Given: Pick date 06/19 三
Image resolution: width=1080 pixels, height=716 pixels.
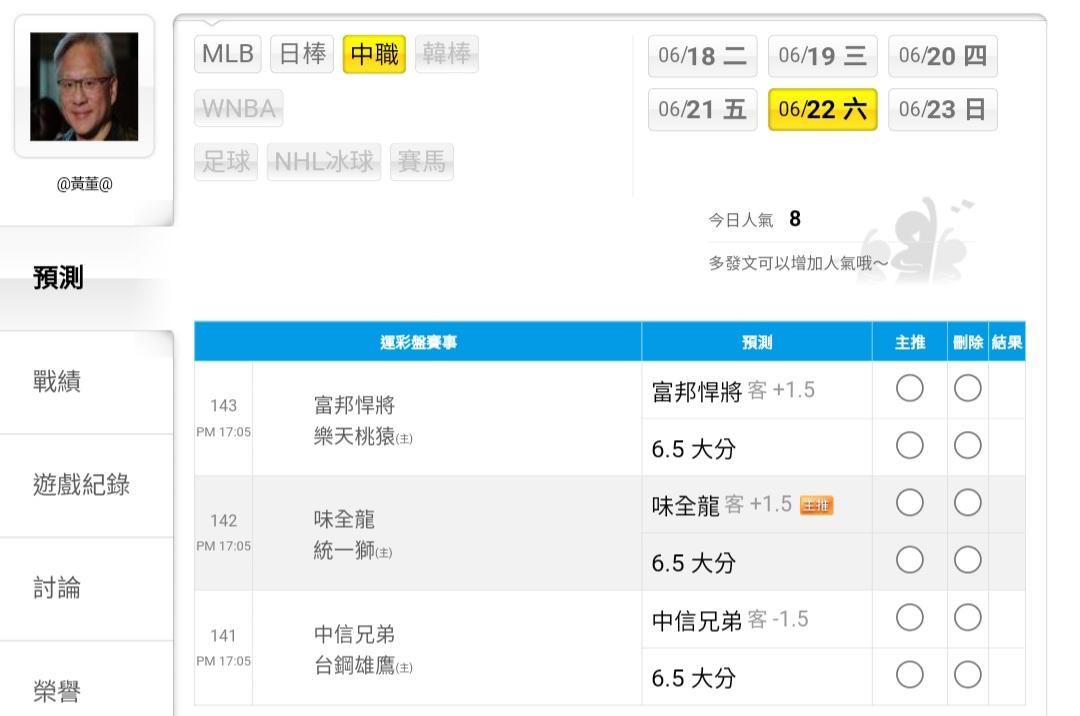Looking at the screenshot, I should coord(822,56).
